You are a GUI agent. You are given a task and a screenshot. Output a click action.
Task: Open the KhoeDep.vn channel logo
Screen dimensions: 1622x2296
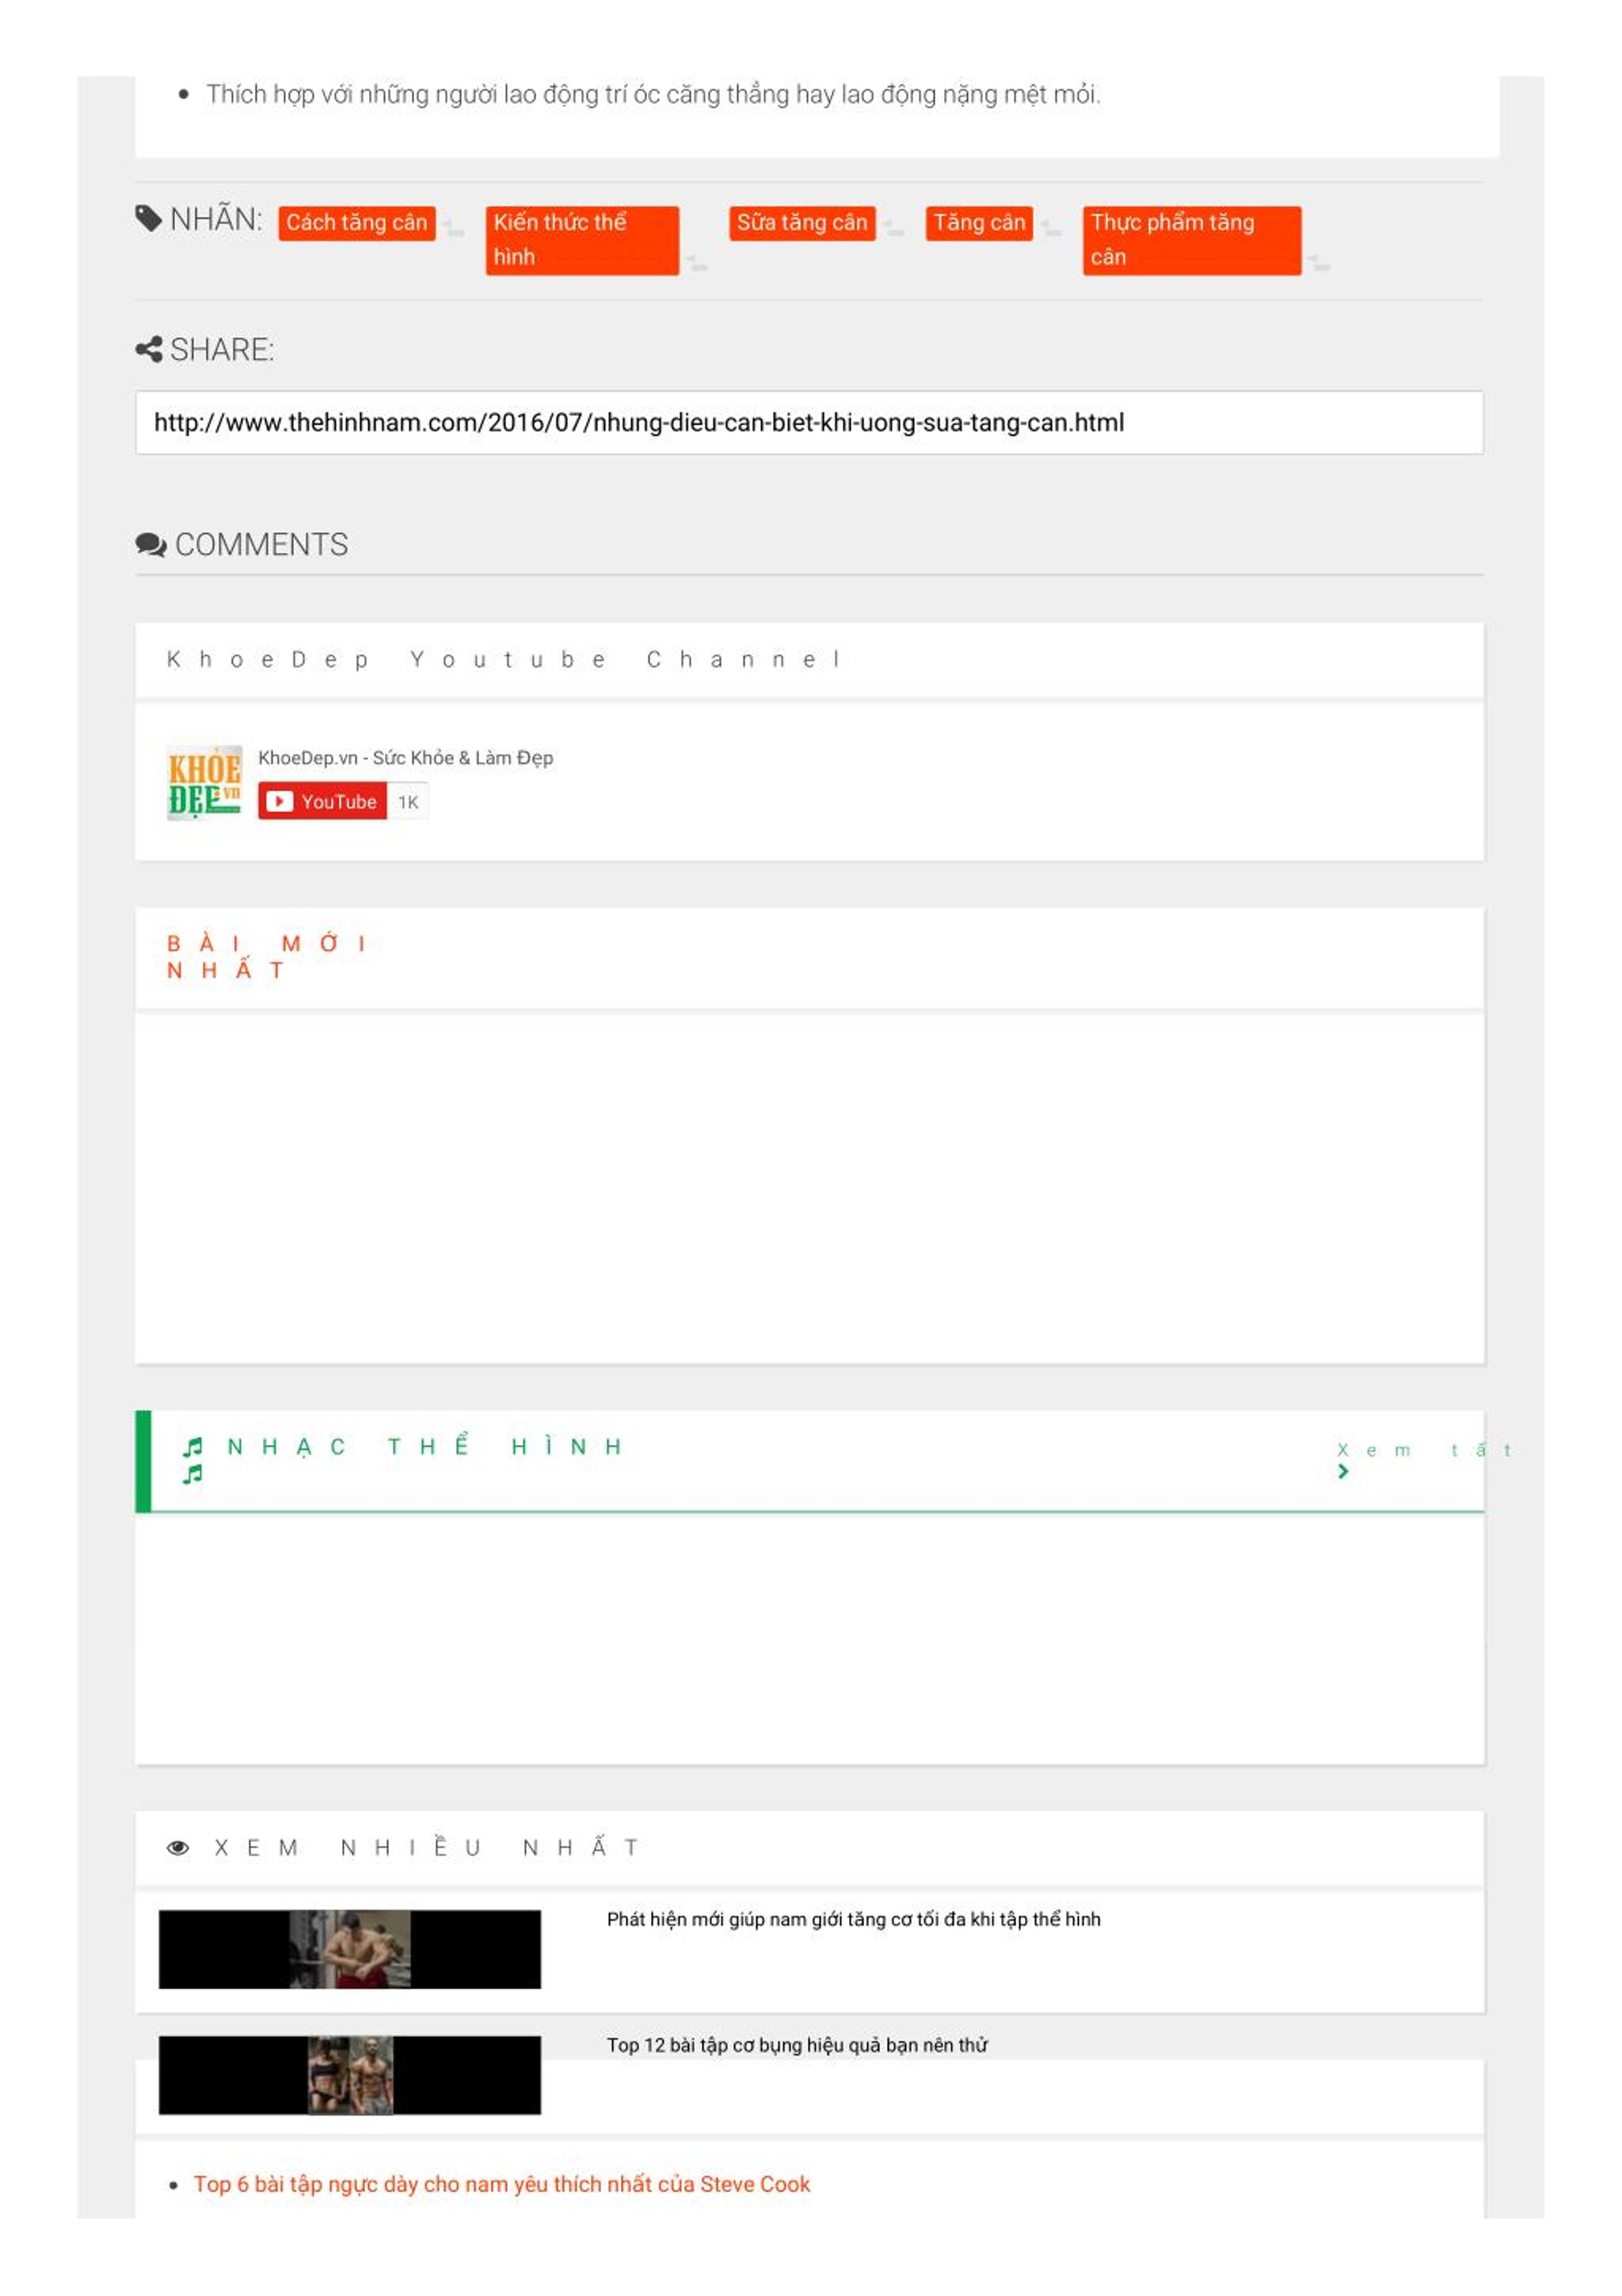click(x=204, y=782)
